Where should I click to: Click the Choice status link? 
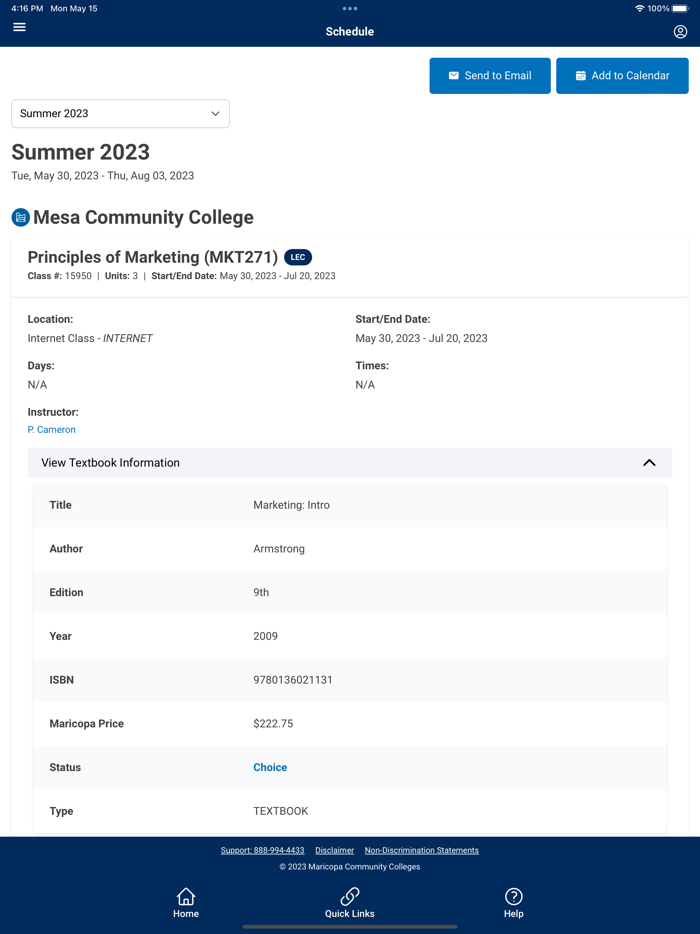[270, 767]
